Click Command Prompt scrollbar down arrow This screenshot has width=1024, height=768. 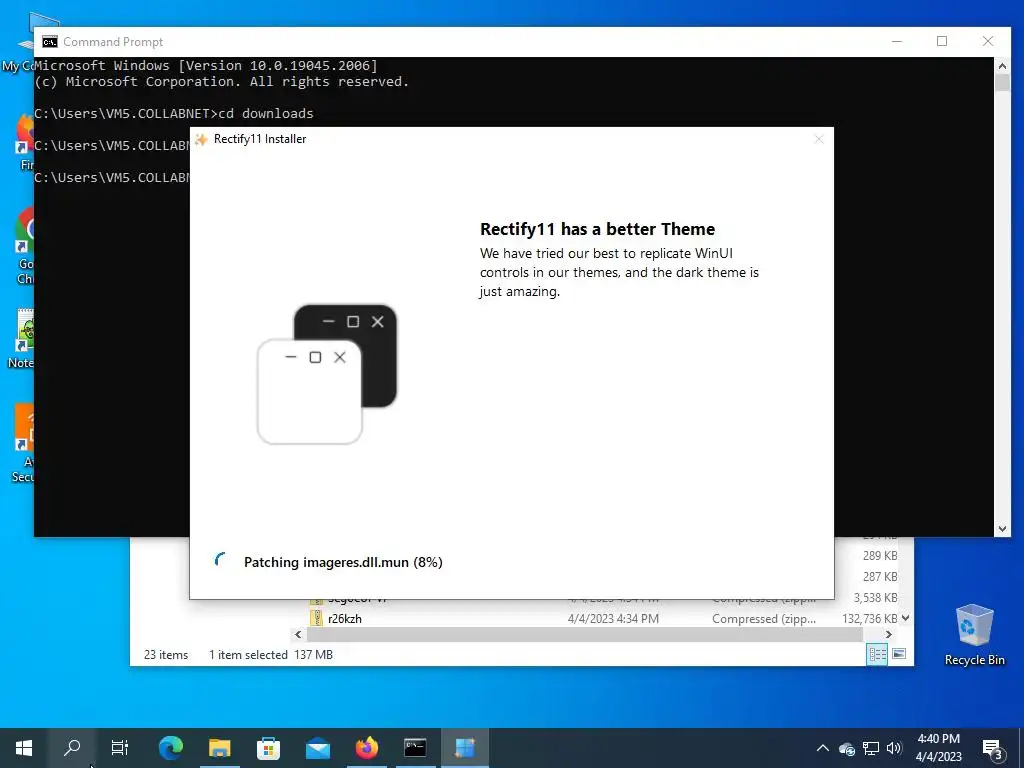pos(1002,529)
